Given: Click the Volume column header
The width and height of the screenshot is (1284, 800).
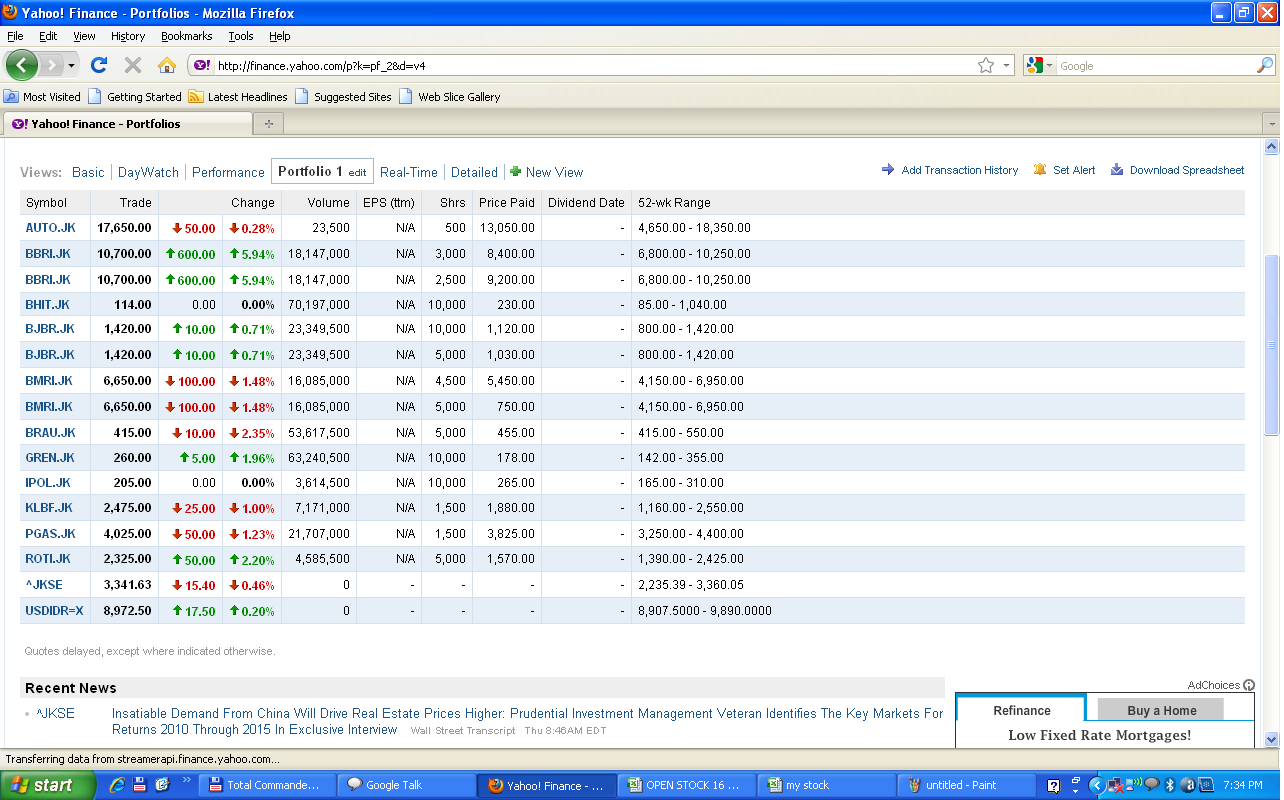Looking at the screenshot, I should [x=329, y=202].
